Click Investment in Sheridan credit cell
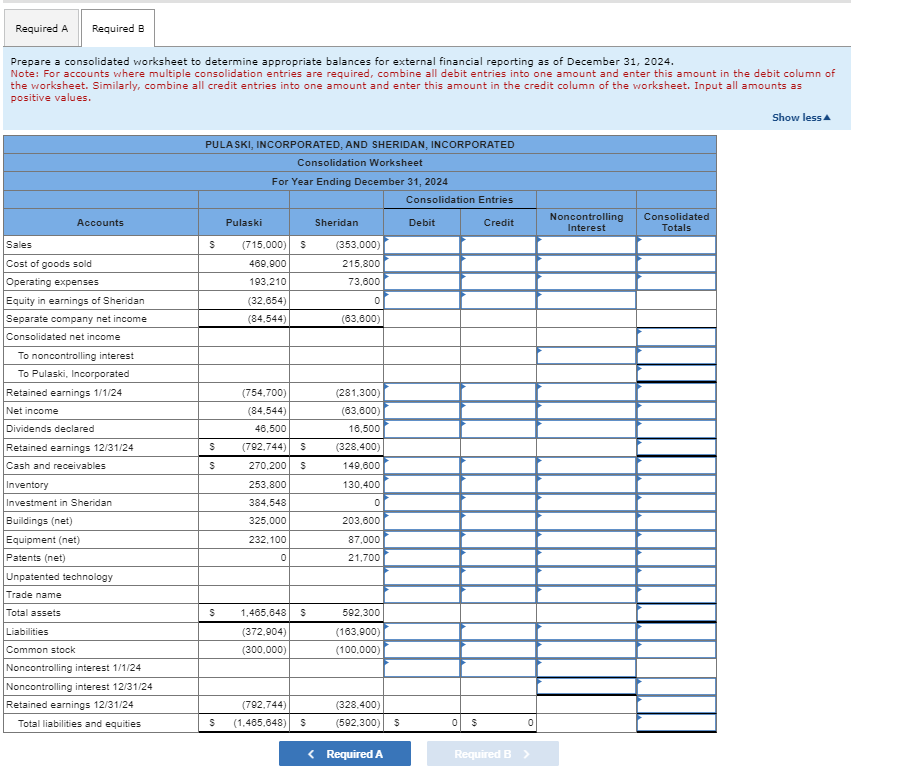Image resolution: width=897 pixels, height=766 pixels. (x=498, y=503)
